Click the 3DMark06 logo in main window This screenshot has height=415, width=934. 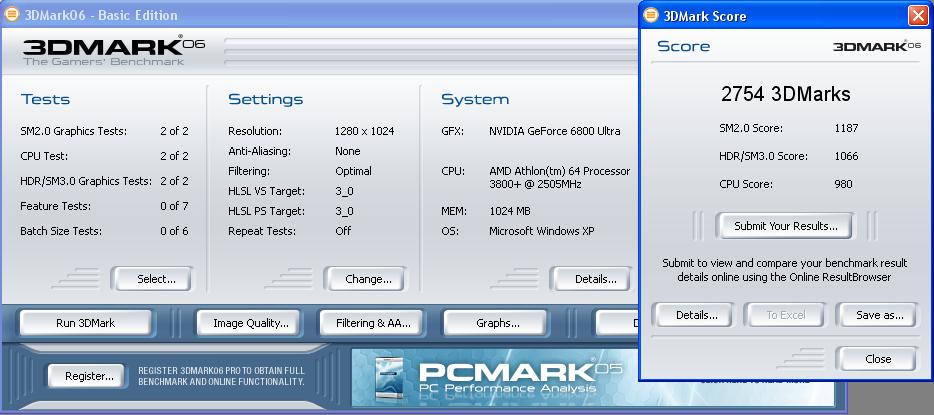click(x=114, y=51)
